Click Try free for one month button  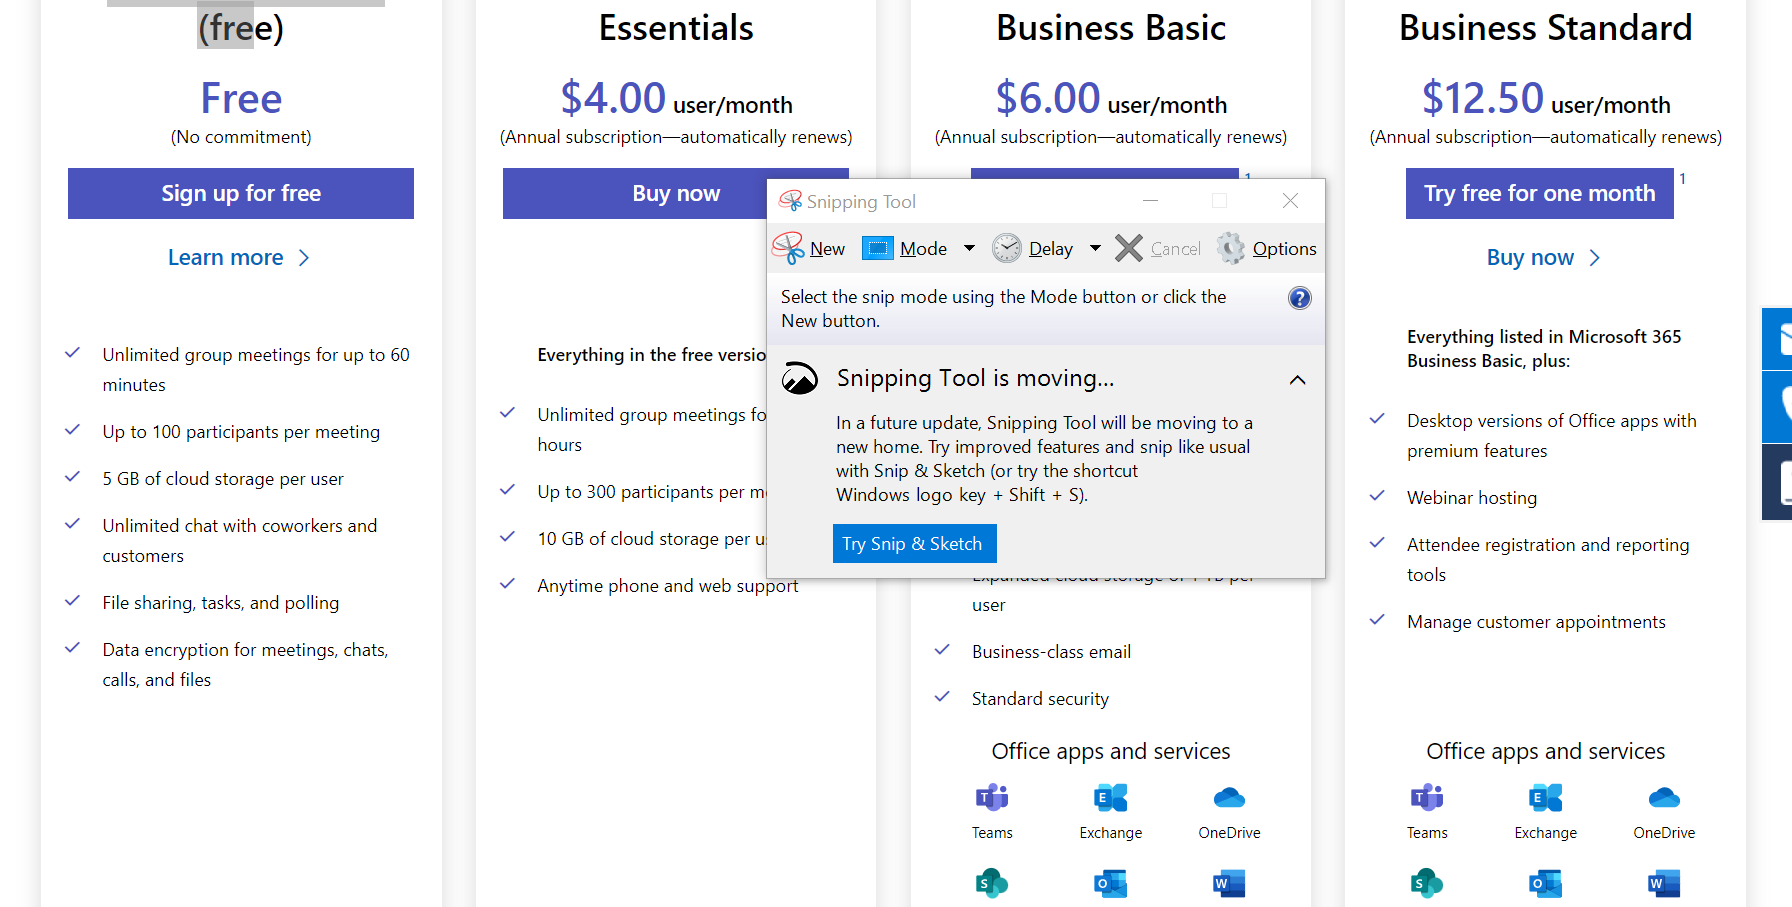(x=1539, y=193)
